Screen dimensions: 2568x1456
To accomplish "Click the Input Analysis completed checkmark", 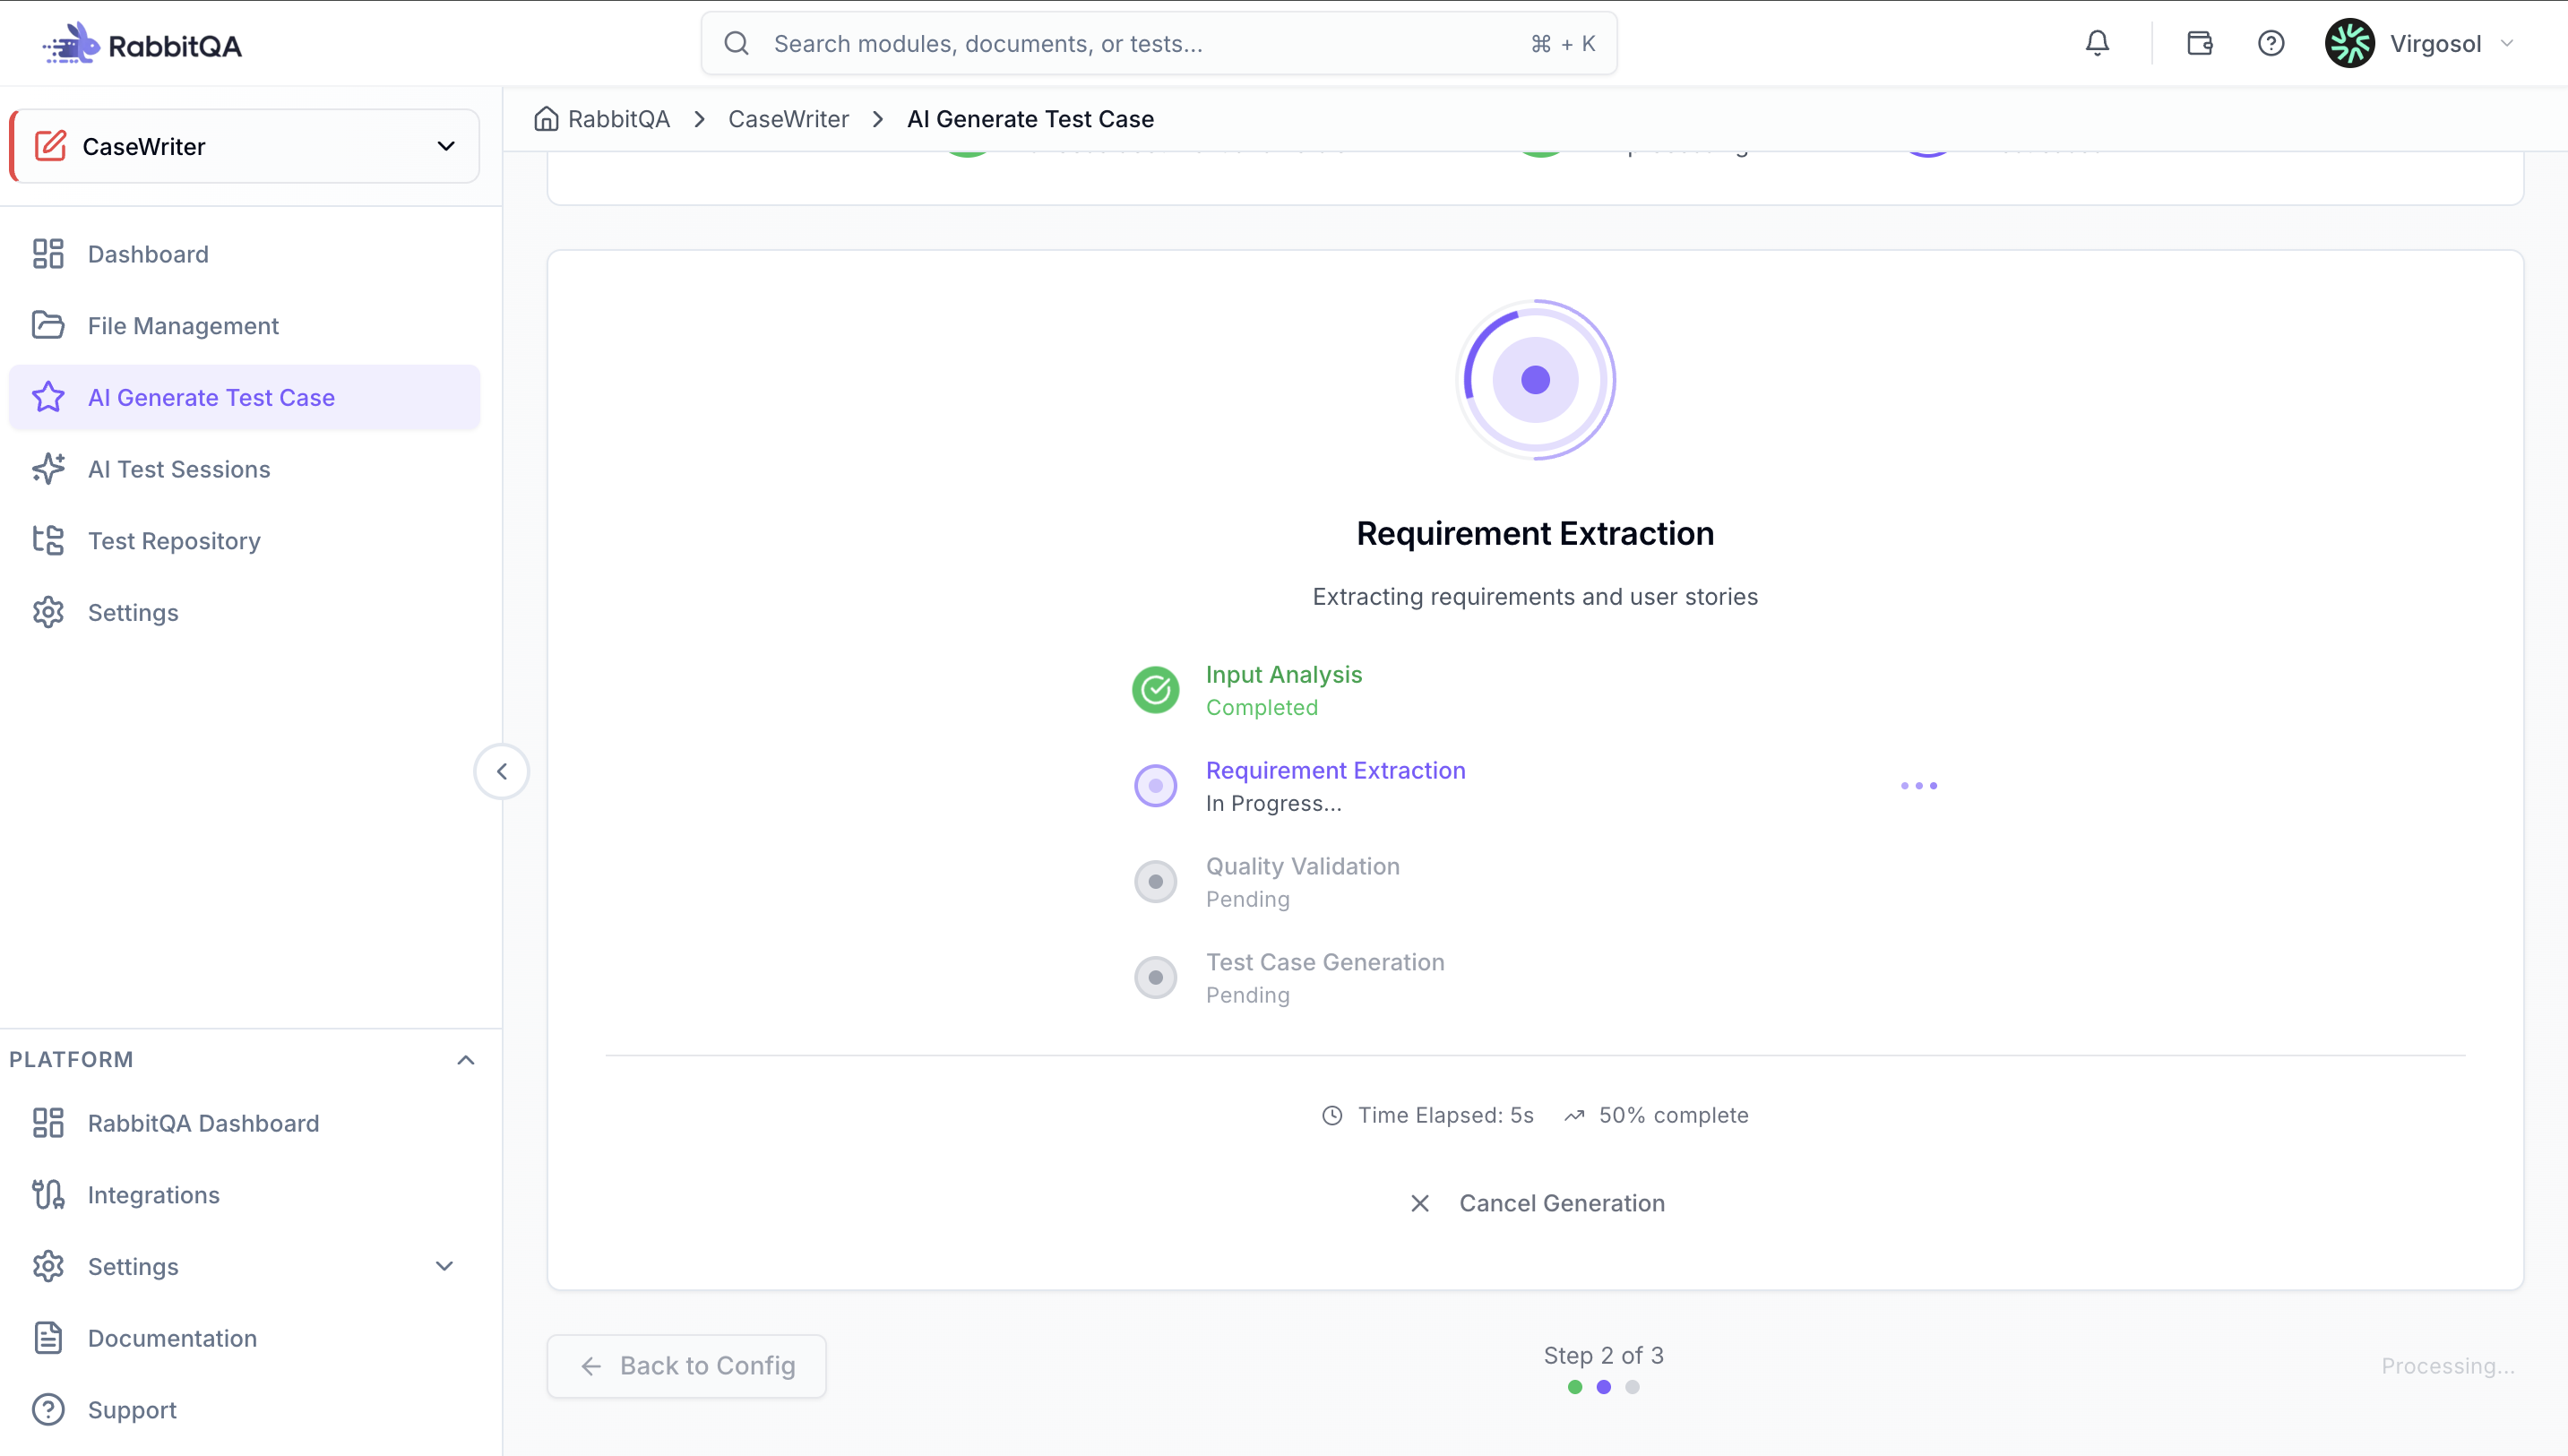I will [x=1155, y=690].
